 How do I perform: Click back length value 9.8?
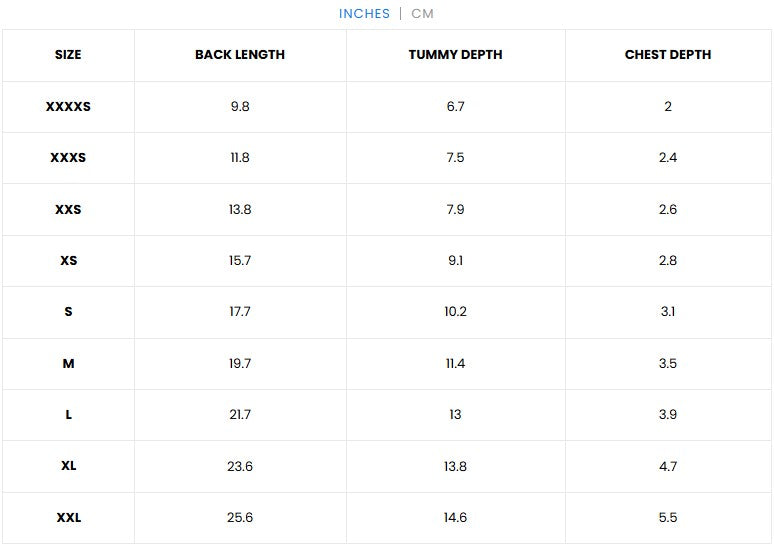(x=240, y=106)
